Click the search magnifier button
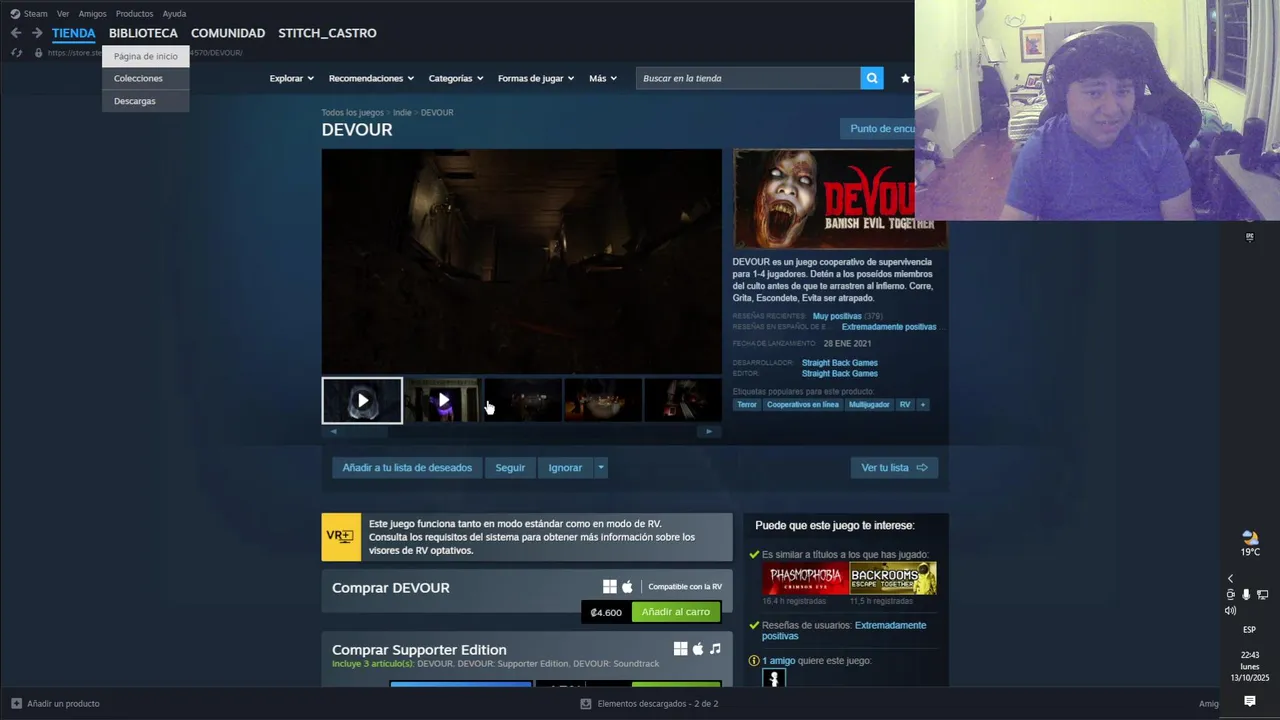 click(872, 78)
